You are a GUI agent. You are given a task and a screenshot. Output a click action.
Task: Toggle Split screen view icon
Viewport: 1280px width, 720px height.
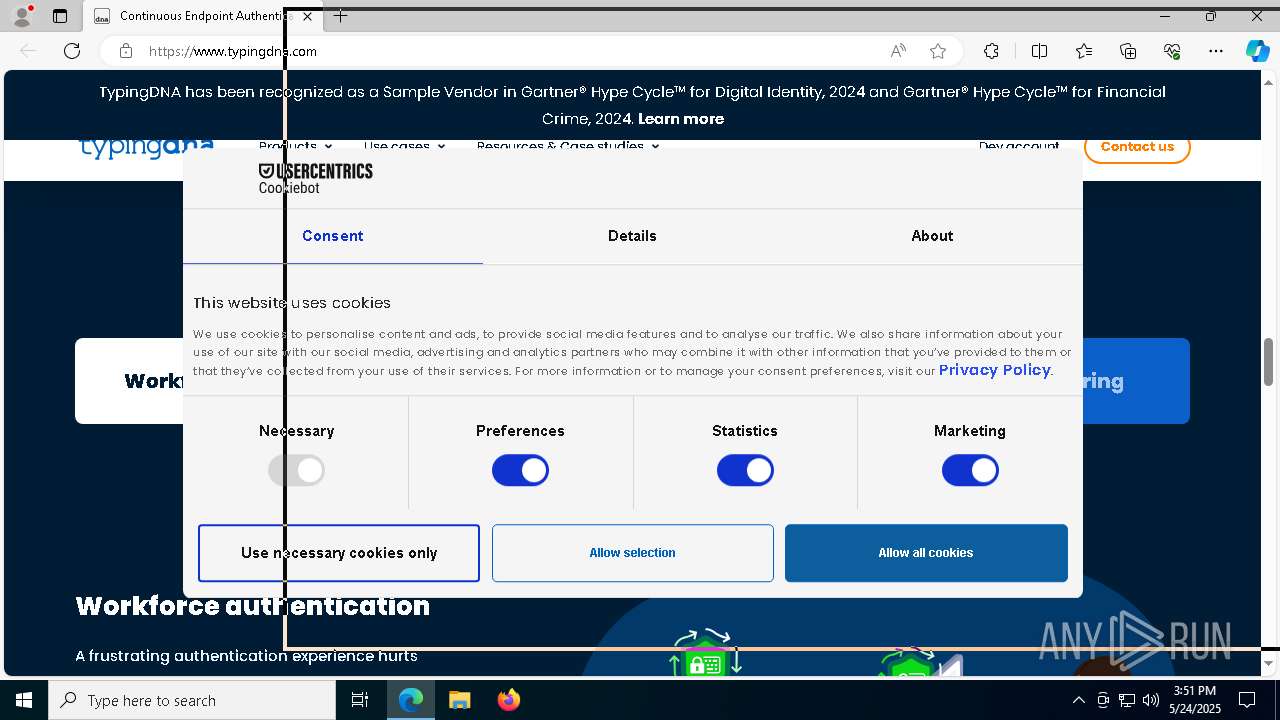pyautogui.click(x=1039, y=51)
